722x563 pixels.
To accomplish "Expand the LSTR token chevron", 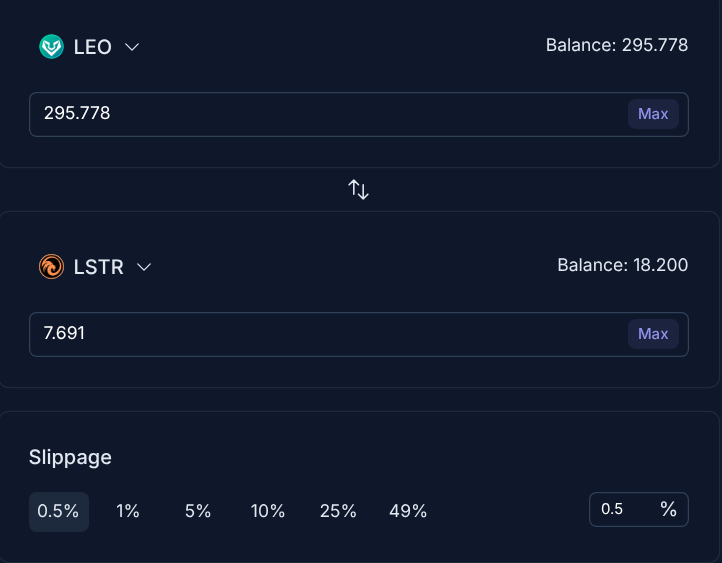I will coord(144,267).
